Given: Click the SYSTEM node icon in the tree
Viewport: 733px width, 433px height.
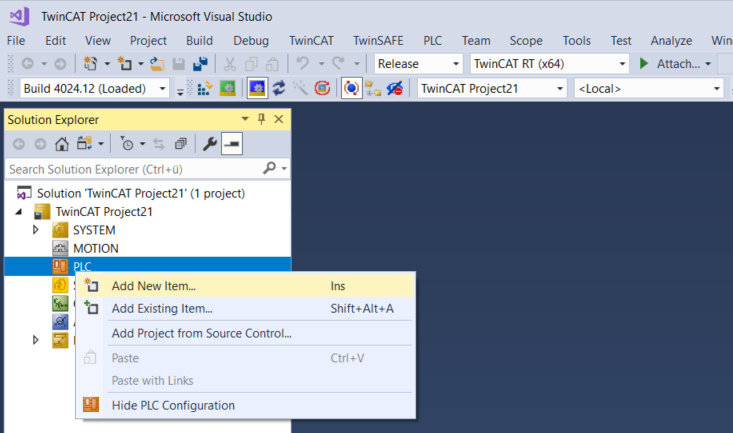Looking at the screenshot, I should click(x=60, y=230).
